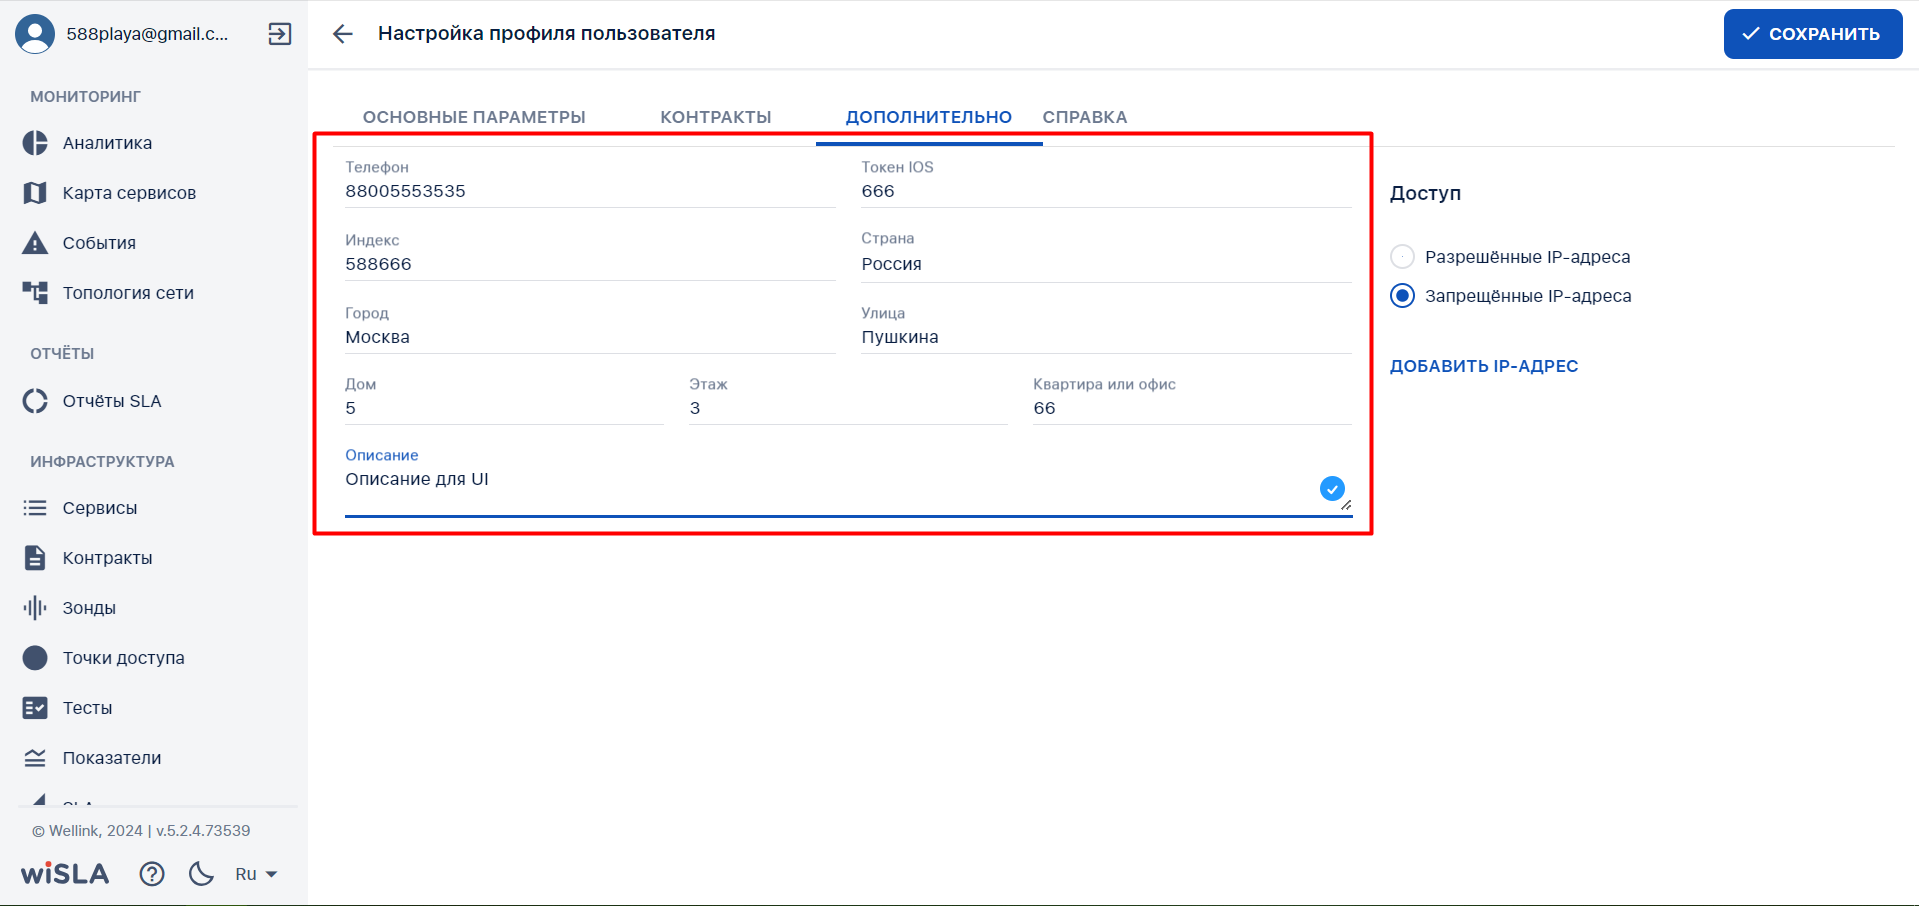Viewport: 1919px width, 906px height.
Task: Focus the Город input field
Action: coord(590,337)
